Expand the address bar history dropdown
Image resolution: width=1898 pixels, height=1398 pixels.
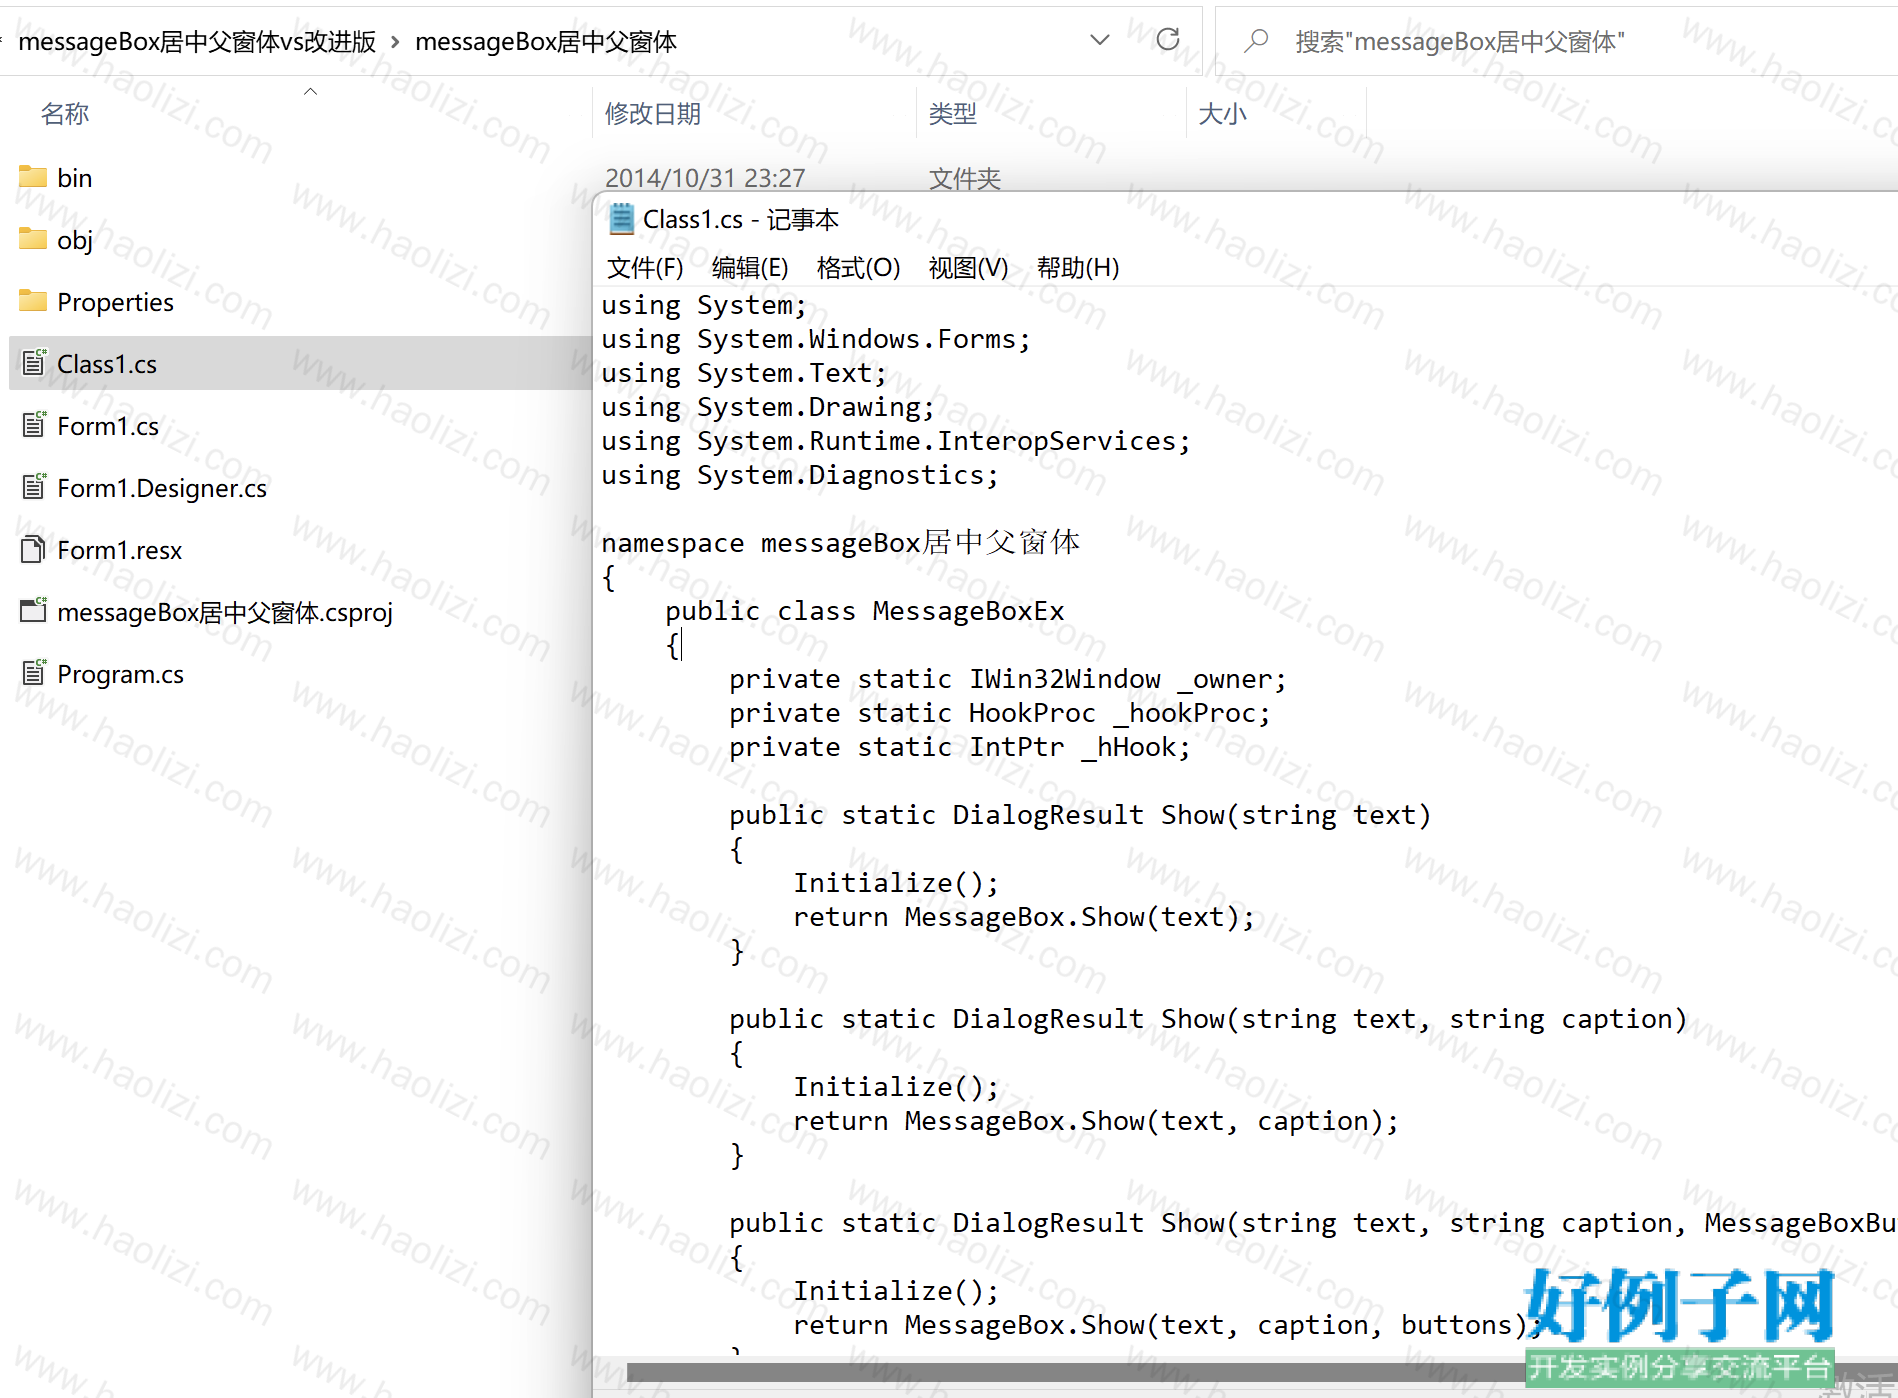coord(1100,40)
